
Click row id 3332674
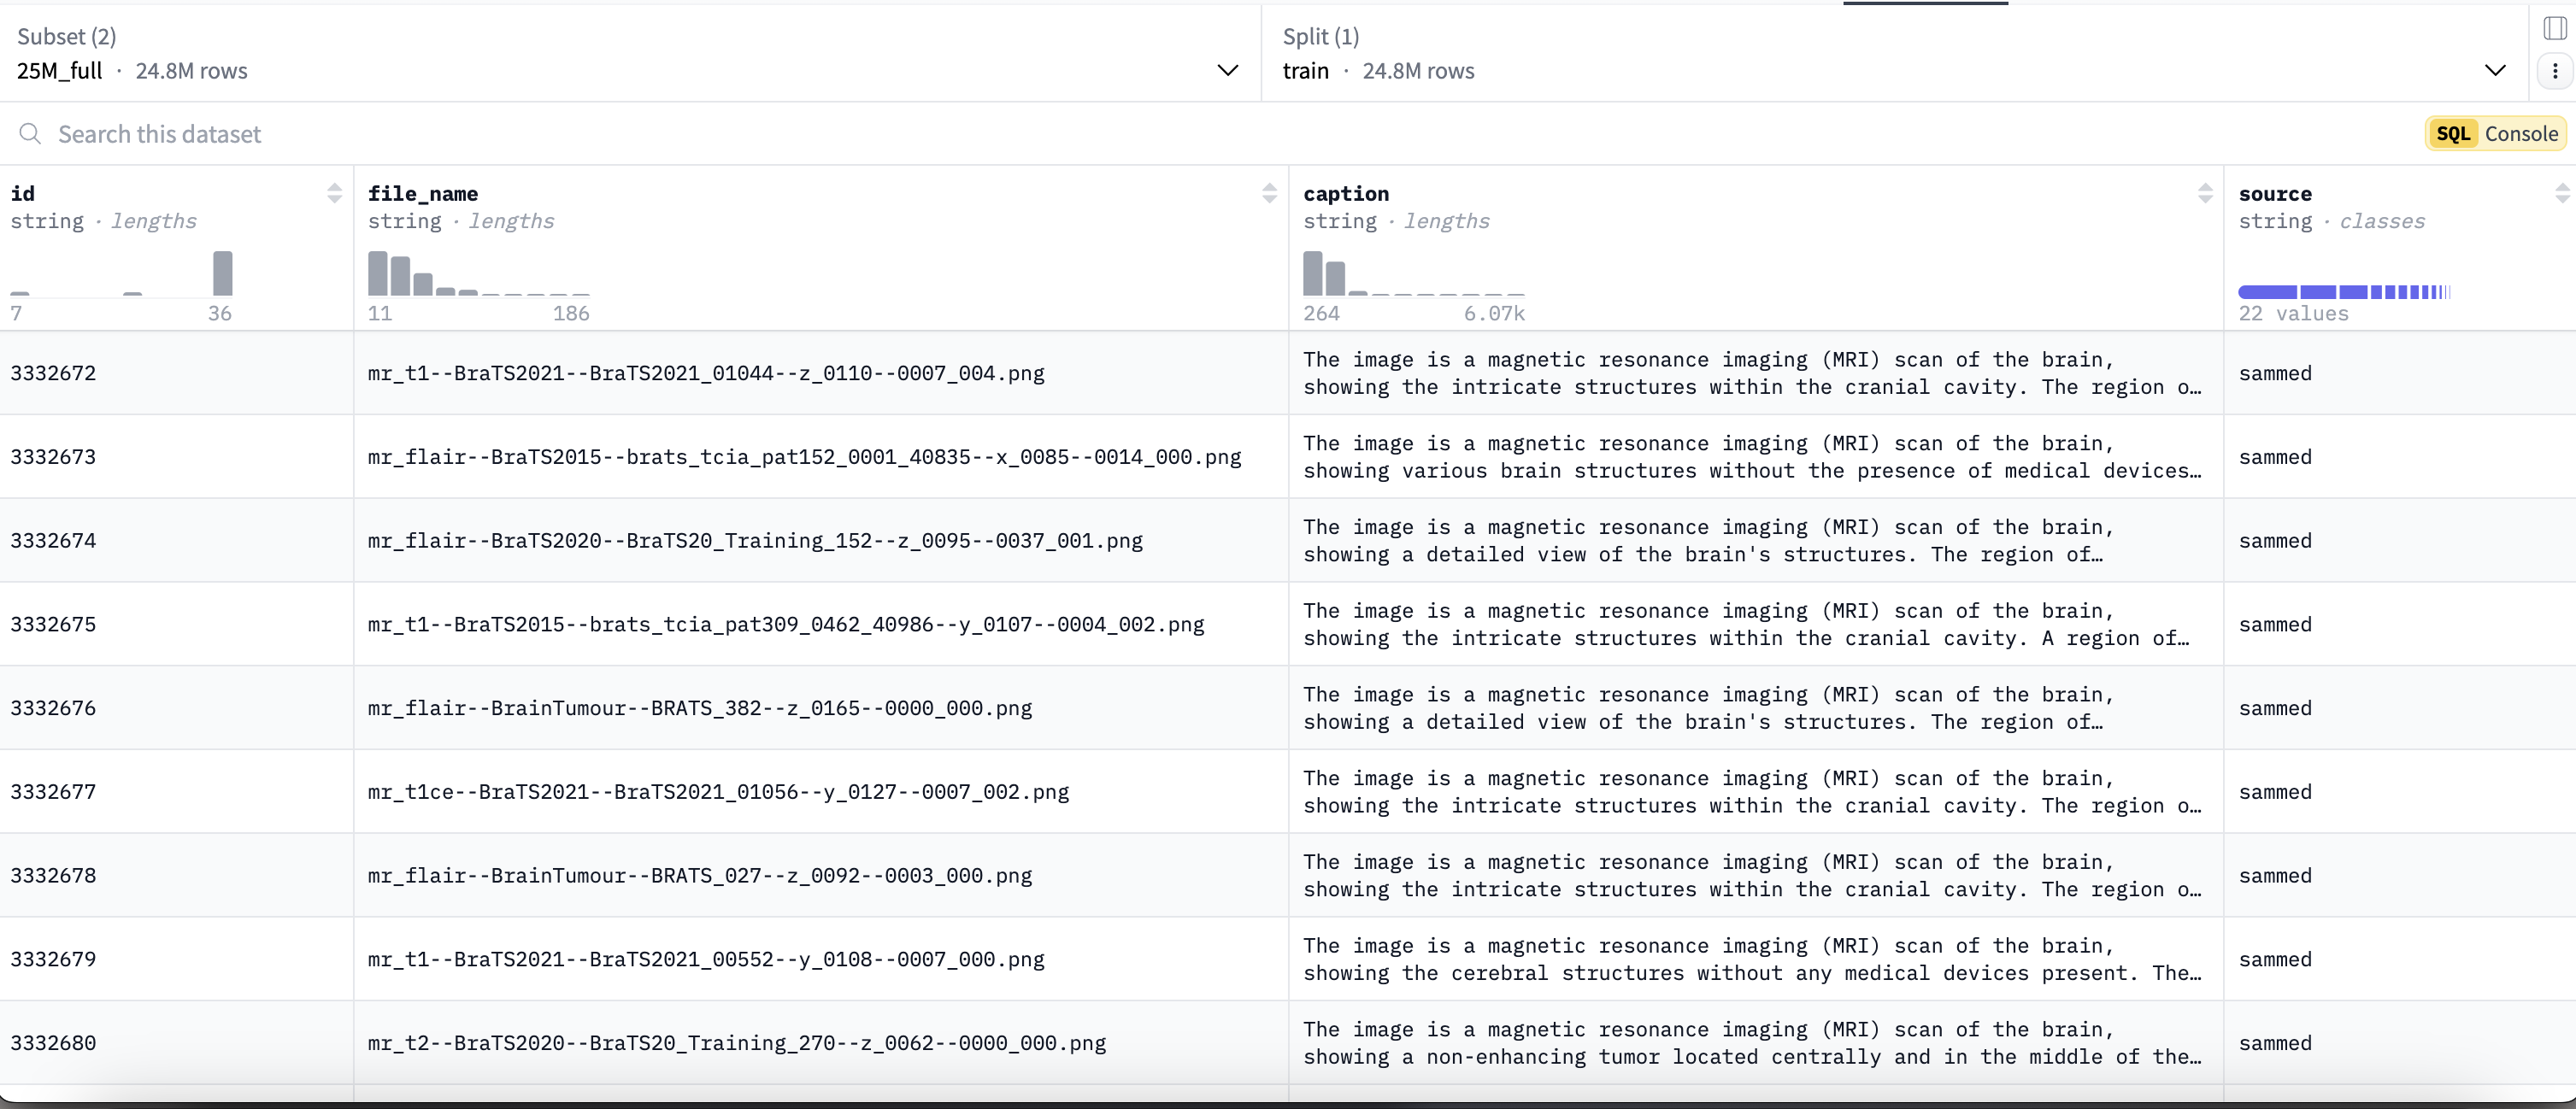point(53,541)
